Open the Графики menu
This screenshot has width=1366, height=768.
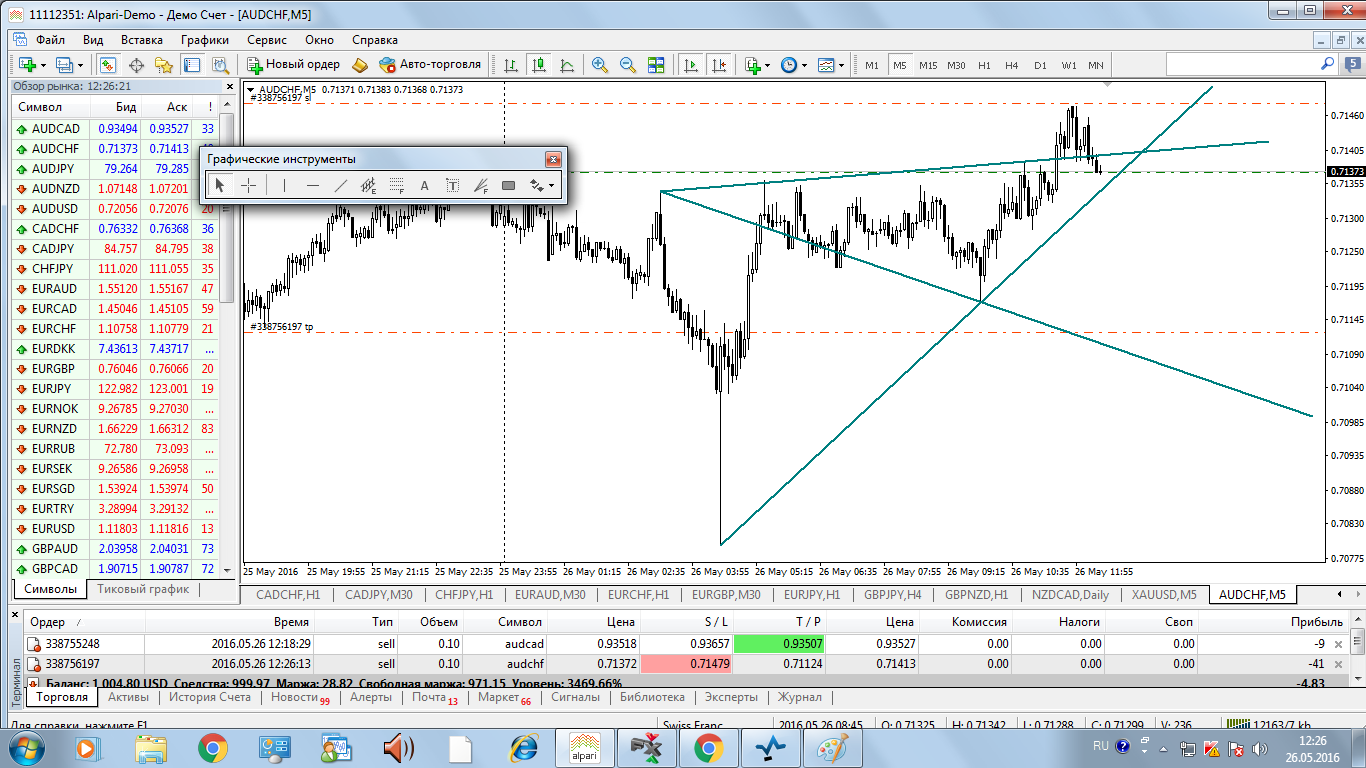(205, 40)
